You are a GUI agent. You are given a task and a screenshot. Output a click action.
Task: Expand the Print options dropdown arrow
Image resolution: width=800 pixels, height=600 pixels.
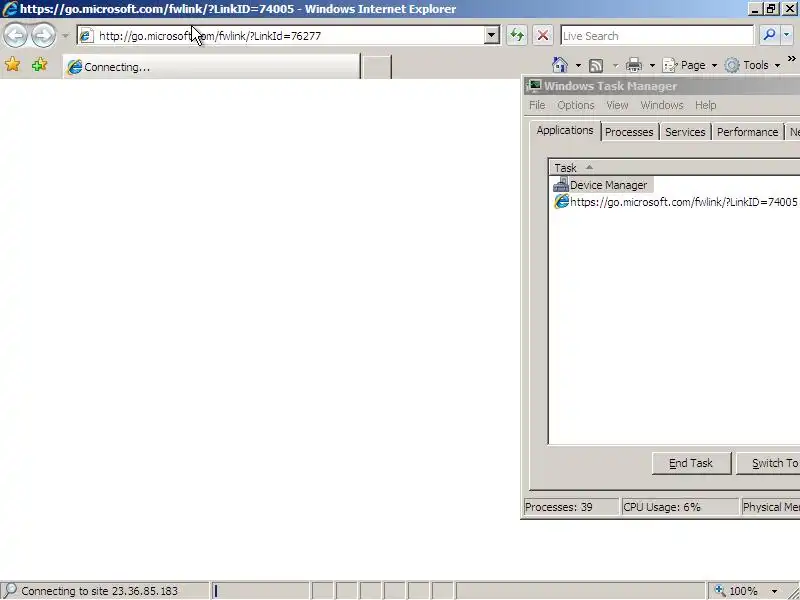point(652,65)
